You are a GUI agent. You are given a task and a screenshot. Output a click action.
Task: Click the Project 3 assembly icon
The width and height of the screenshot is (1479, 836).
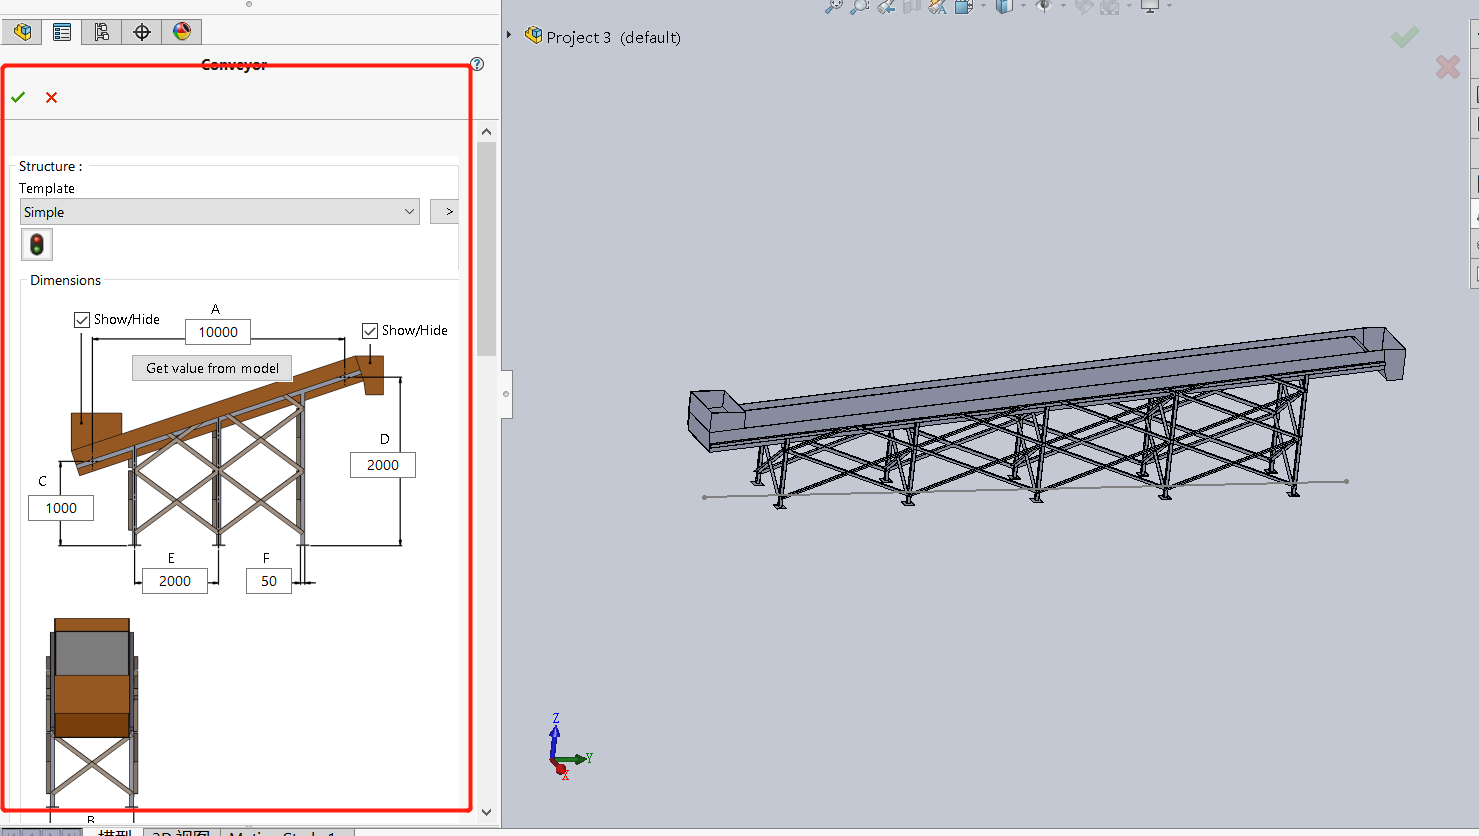[534, 36]
